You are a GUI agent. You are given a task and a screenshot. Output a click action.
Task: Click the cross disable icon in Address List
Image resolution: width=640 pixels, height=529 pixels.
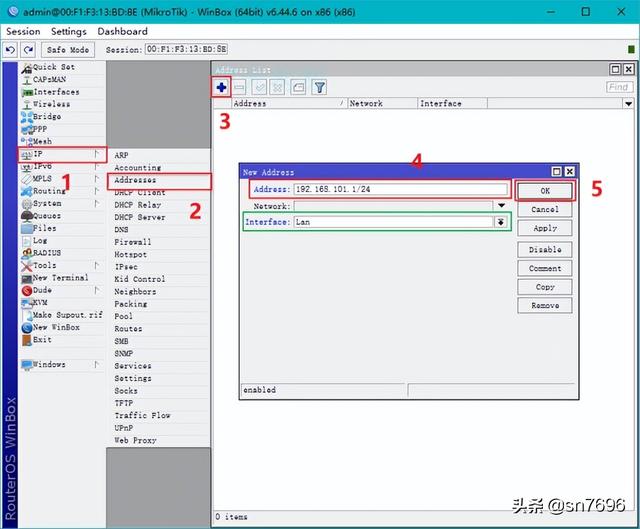[278, 87]
